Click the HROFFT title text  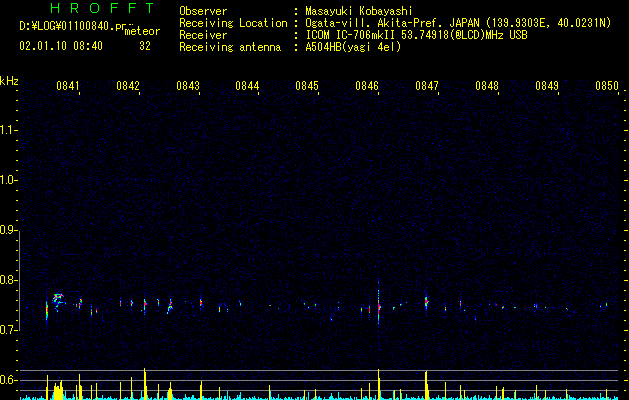click(x=102, y=8)
